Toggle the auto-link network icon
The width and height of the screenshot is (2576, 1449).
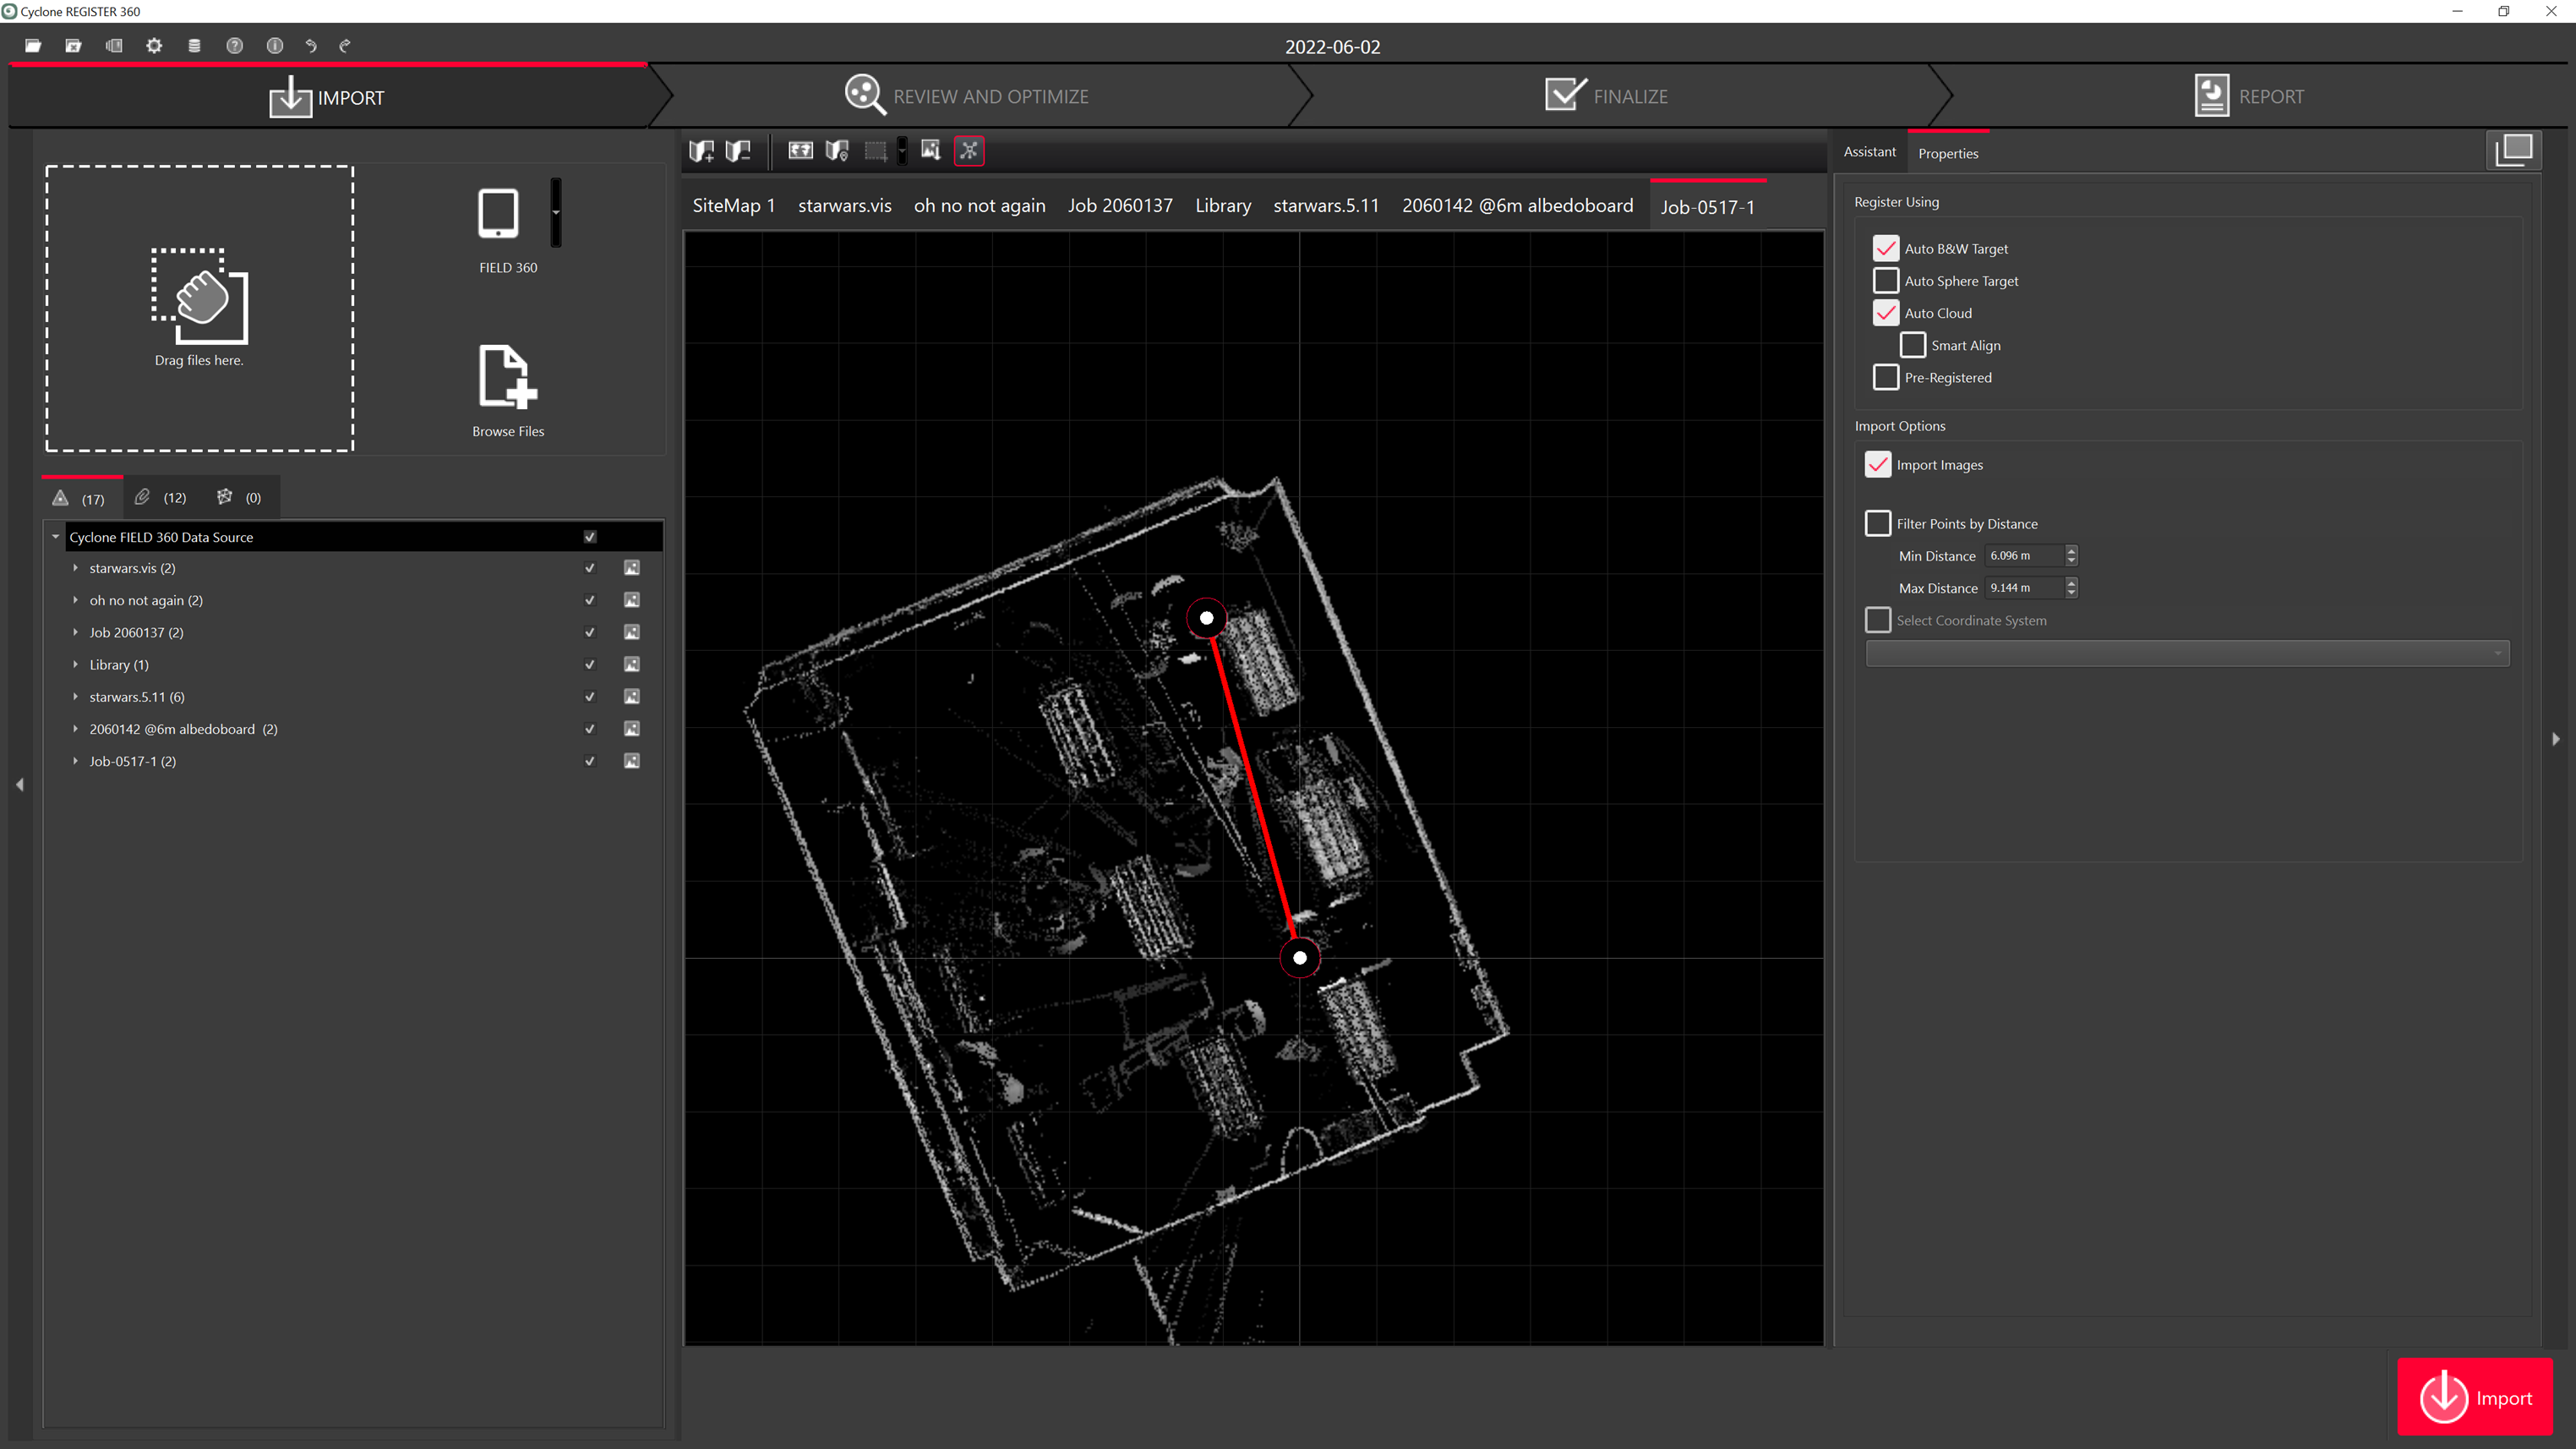coord(969,151)
